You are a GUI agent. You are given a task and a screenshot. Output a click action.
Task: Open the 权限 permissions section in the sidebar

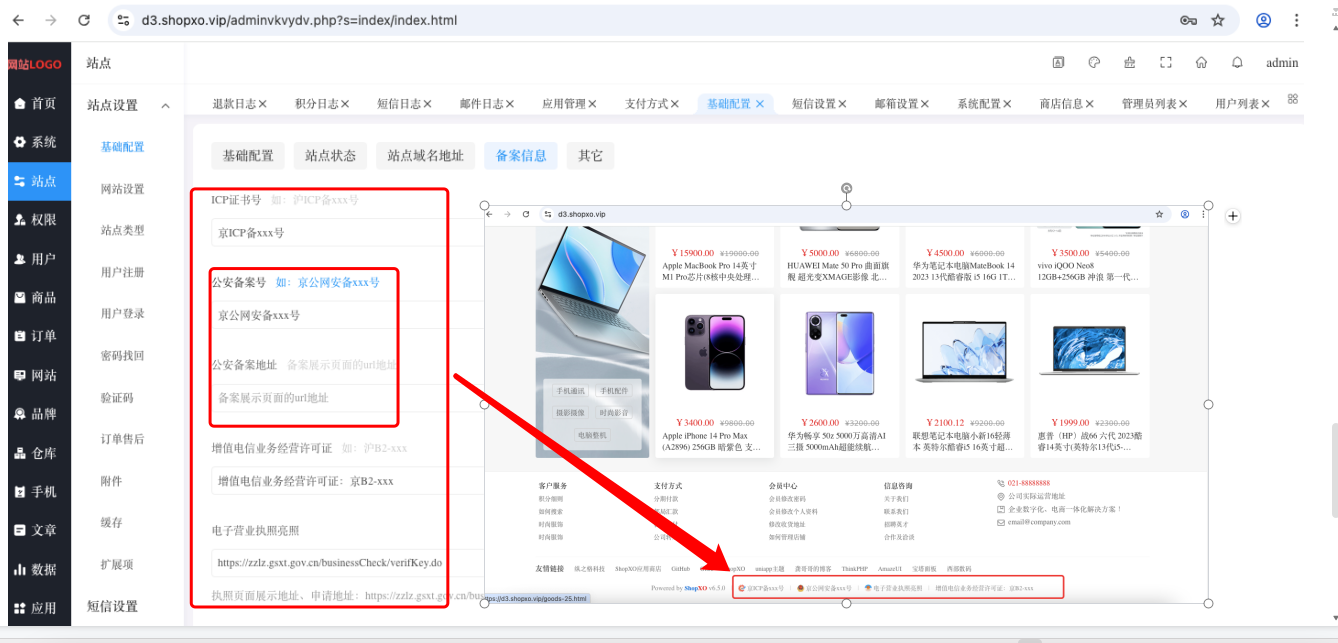[35, 220]
